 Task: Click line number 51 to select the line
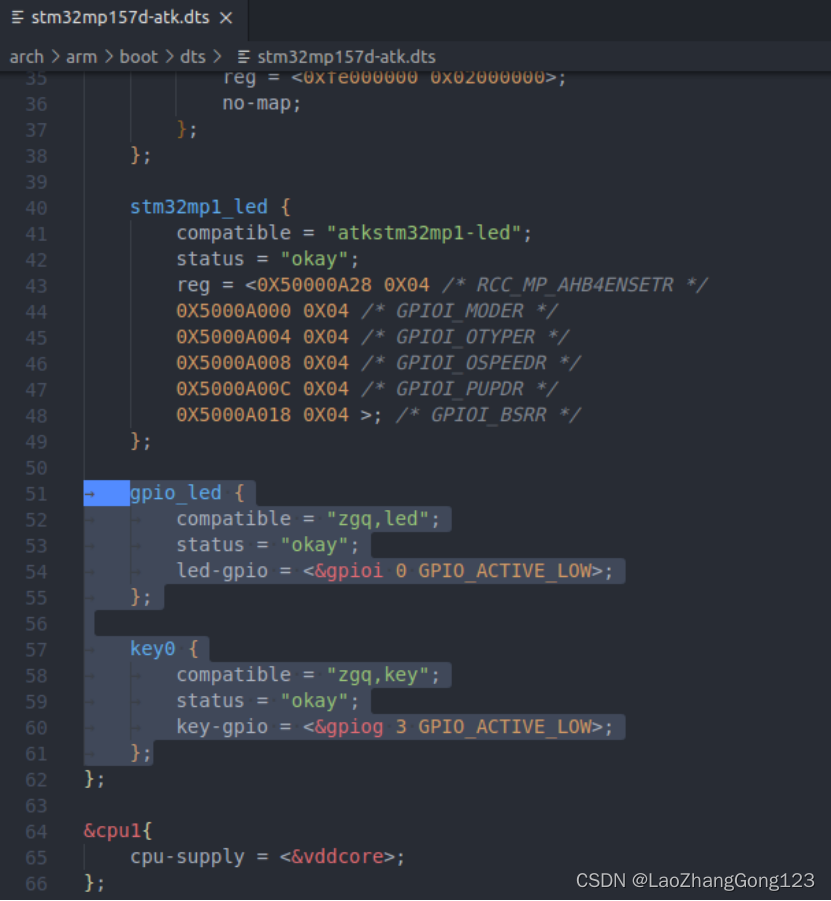coord(36,492)
